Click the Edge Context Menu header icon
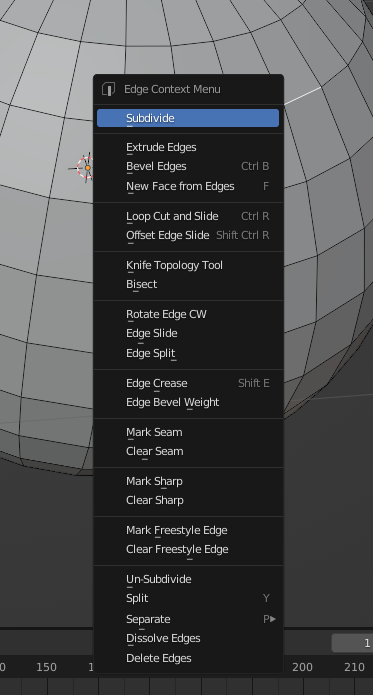Viewport: 373px width, 695px height. [x=109, y=89]
